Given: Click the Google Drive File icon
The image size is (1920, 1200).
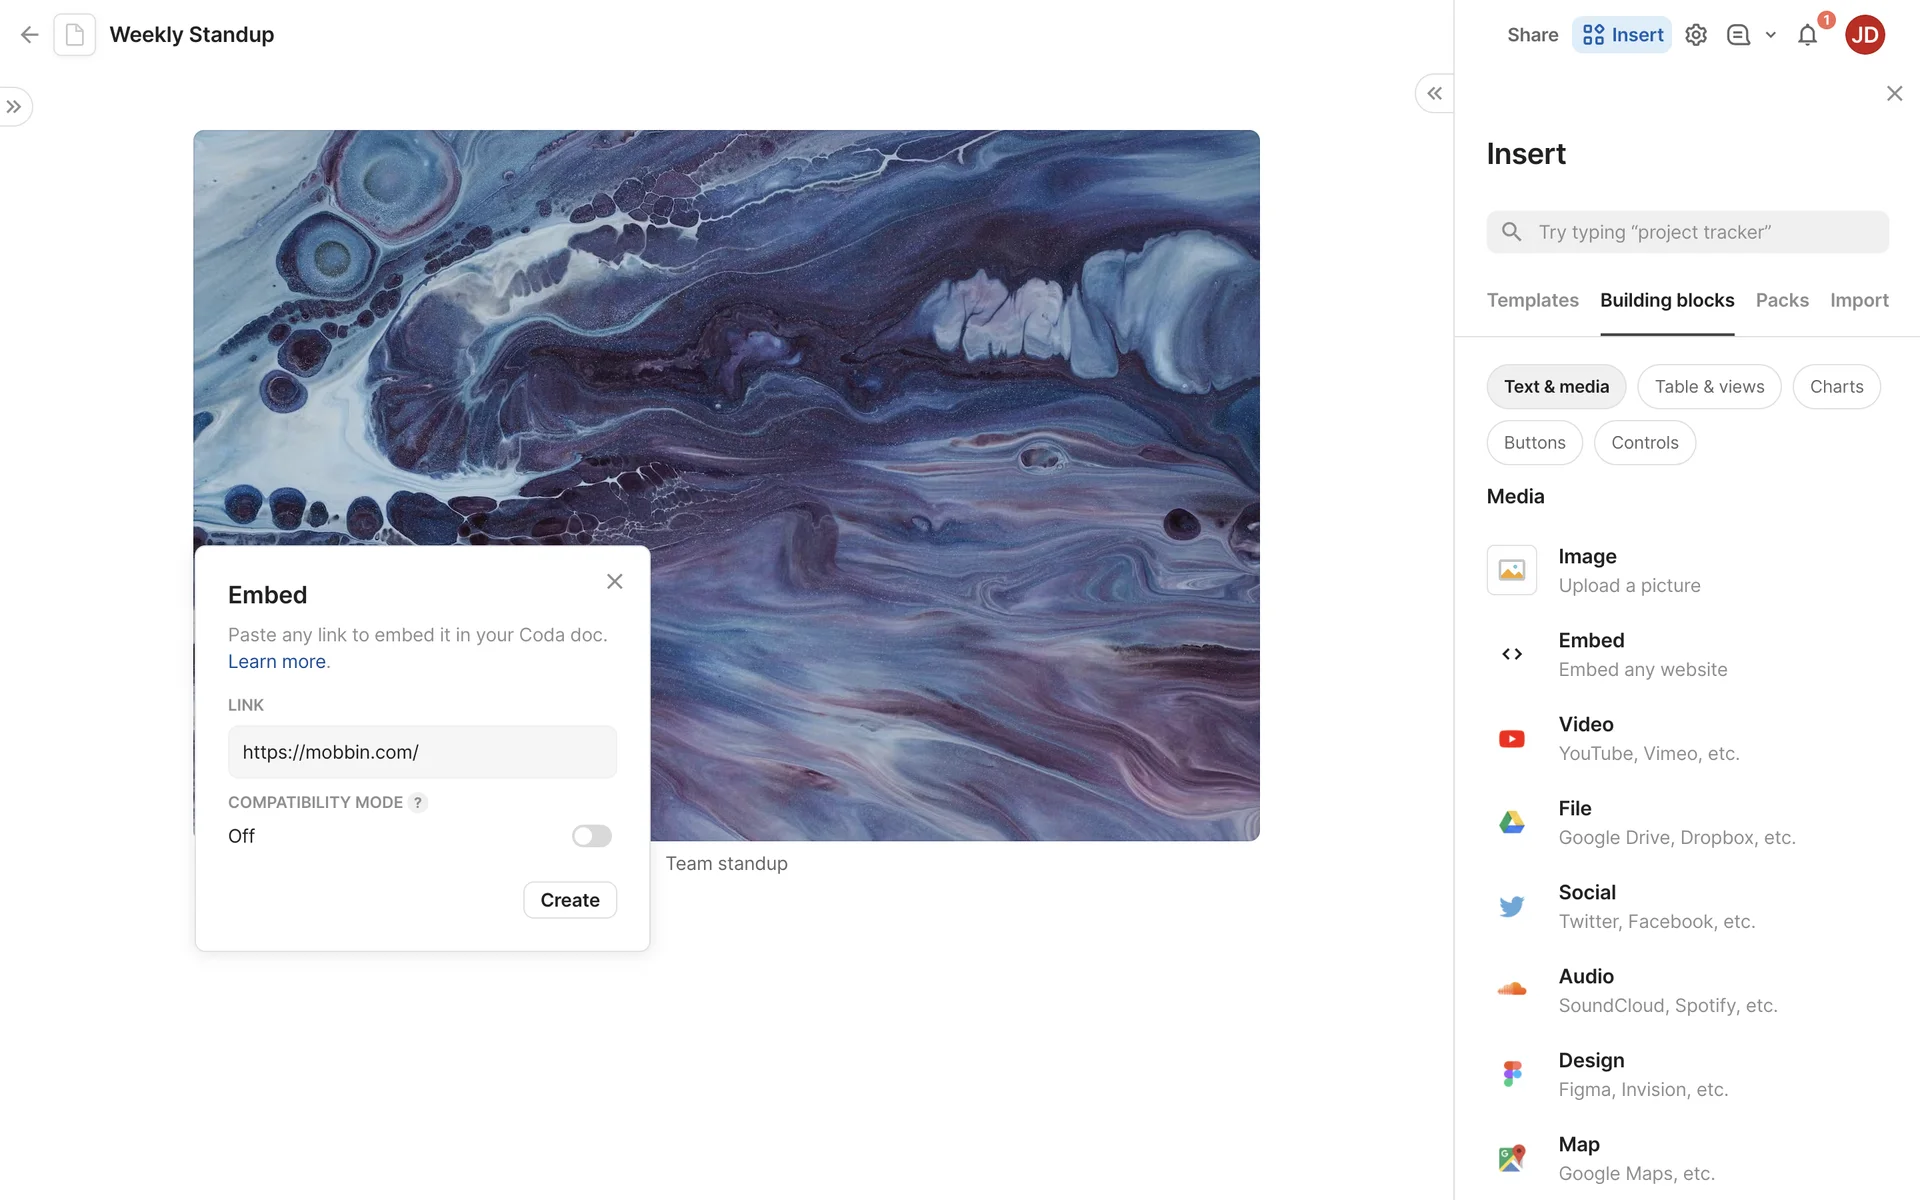Looking at the screenshot, I should [1511, 822].
